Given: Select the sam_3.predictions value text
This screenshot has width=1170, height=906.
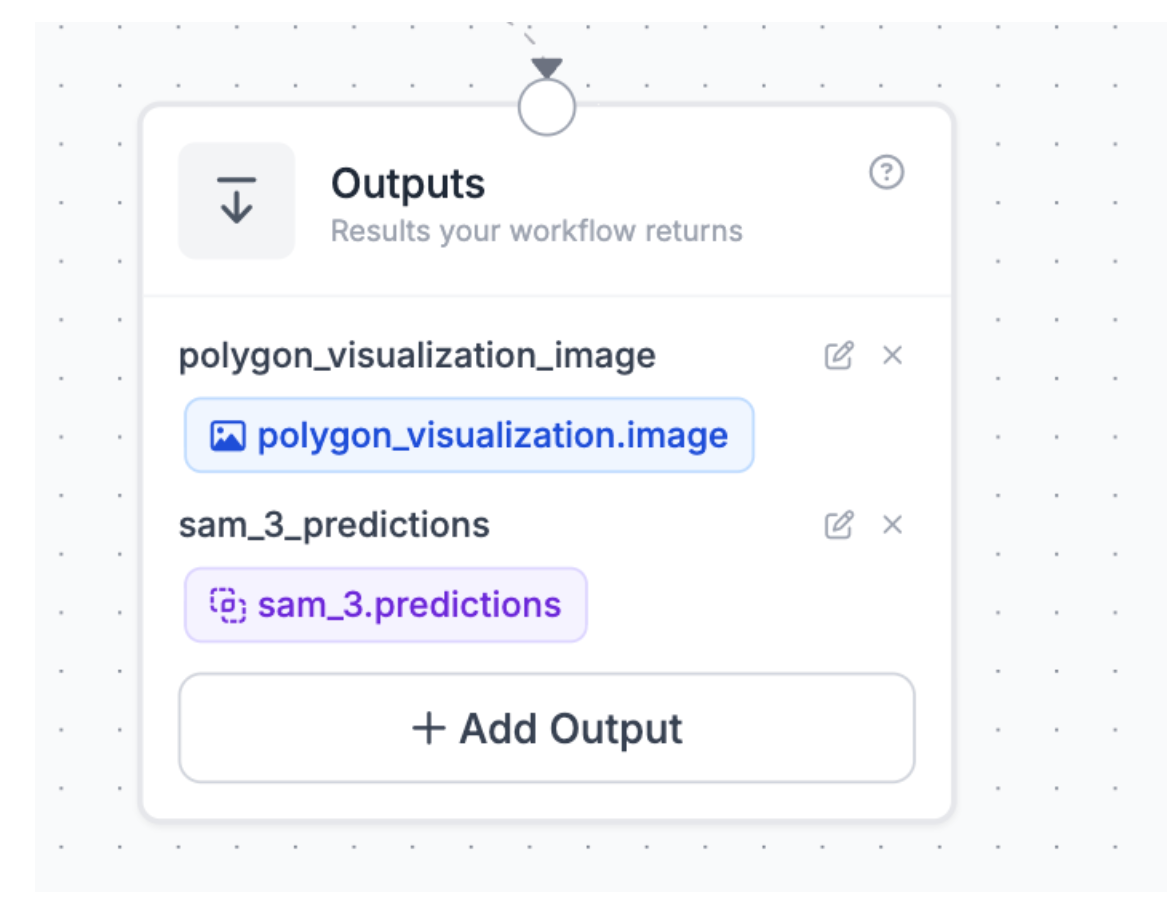Looking at the screenshot, I should [x=409, y=605].
